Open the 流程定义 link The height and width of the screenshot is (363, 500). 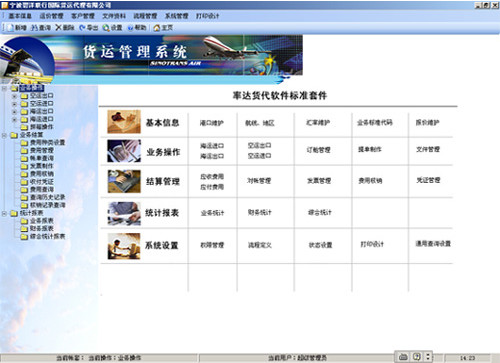[x=260, y=245]
